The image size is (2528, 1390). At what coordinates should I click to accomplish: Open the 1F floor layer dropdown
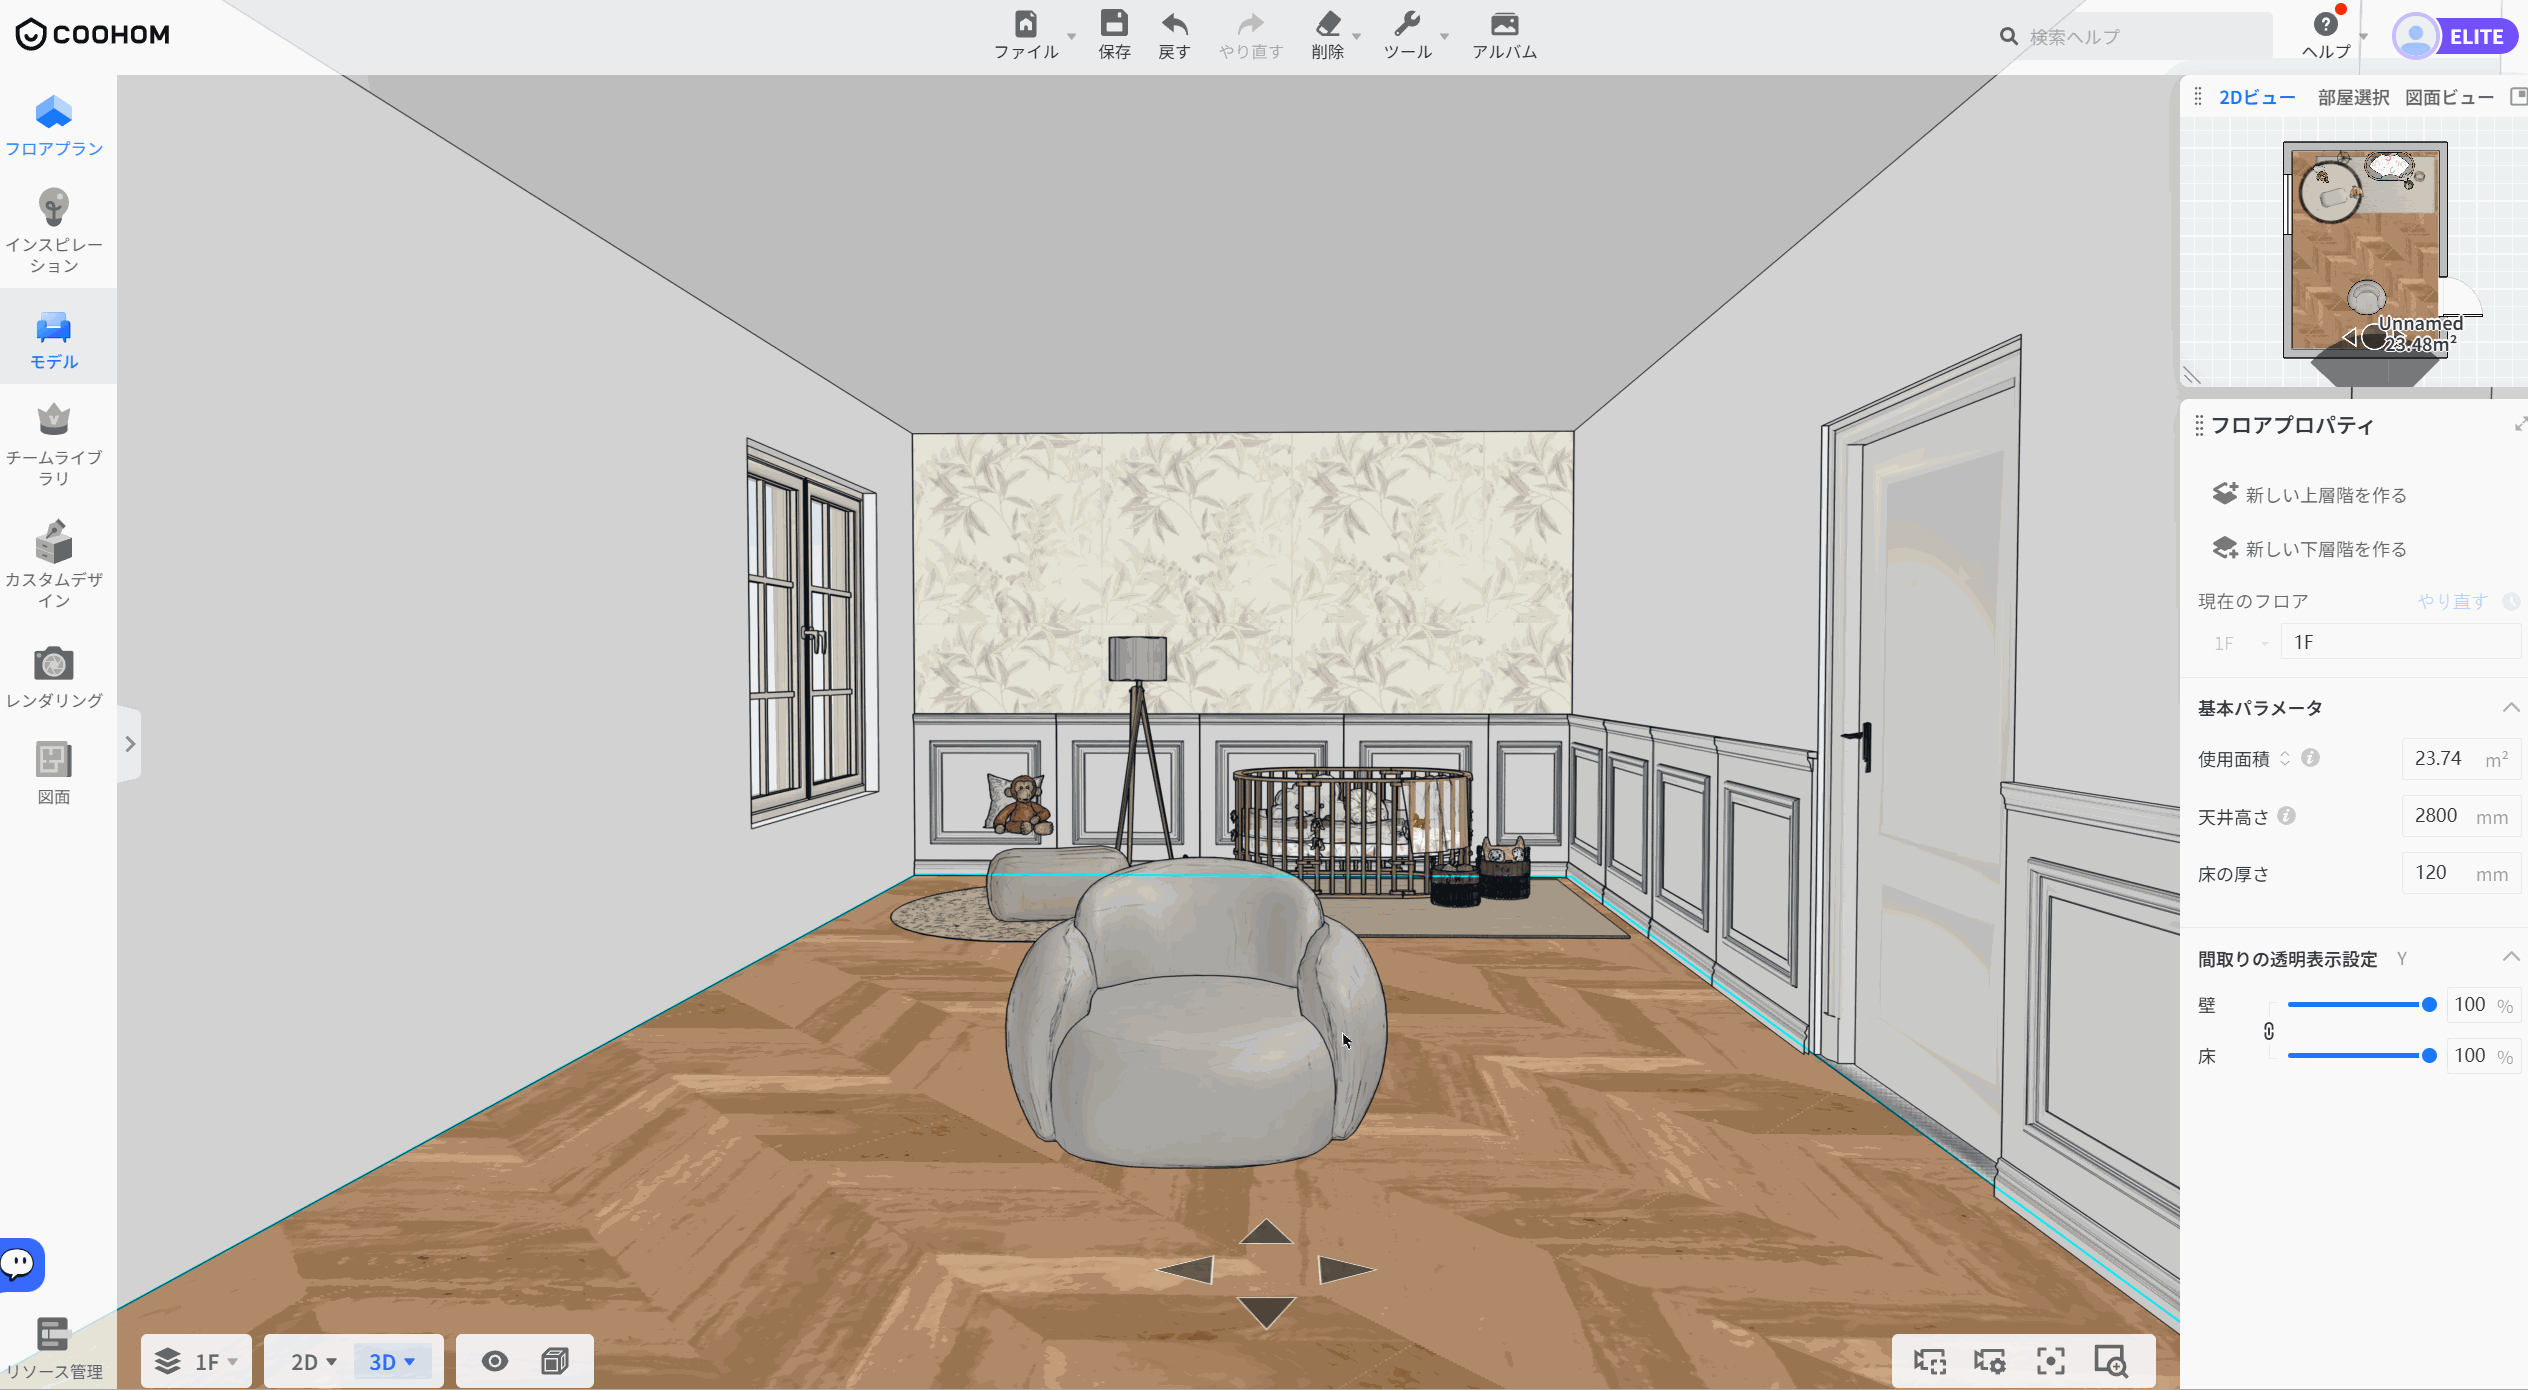click(197, 1361)
